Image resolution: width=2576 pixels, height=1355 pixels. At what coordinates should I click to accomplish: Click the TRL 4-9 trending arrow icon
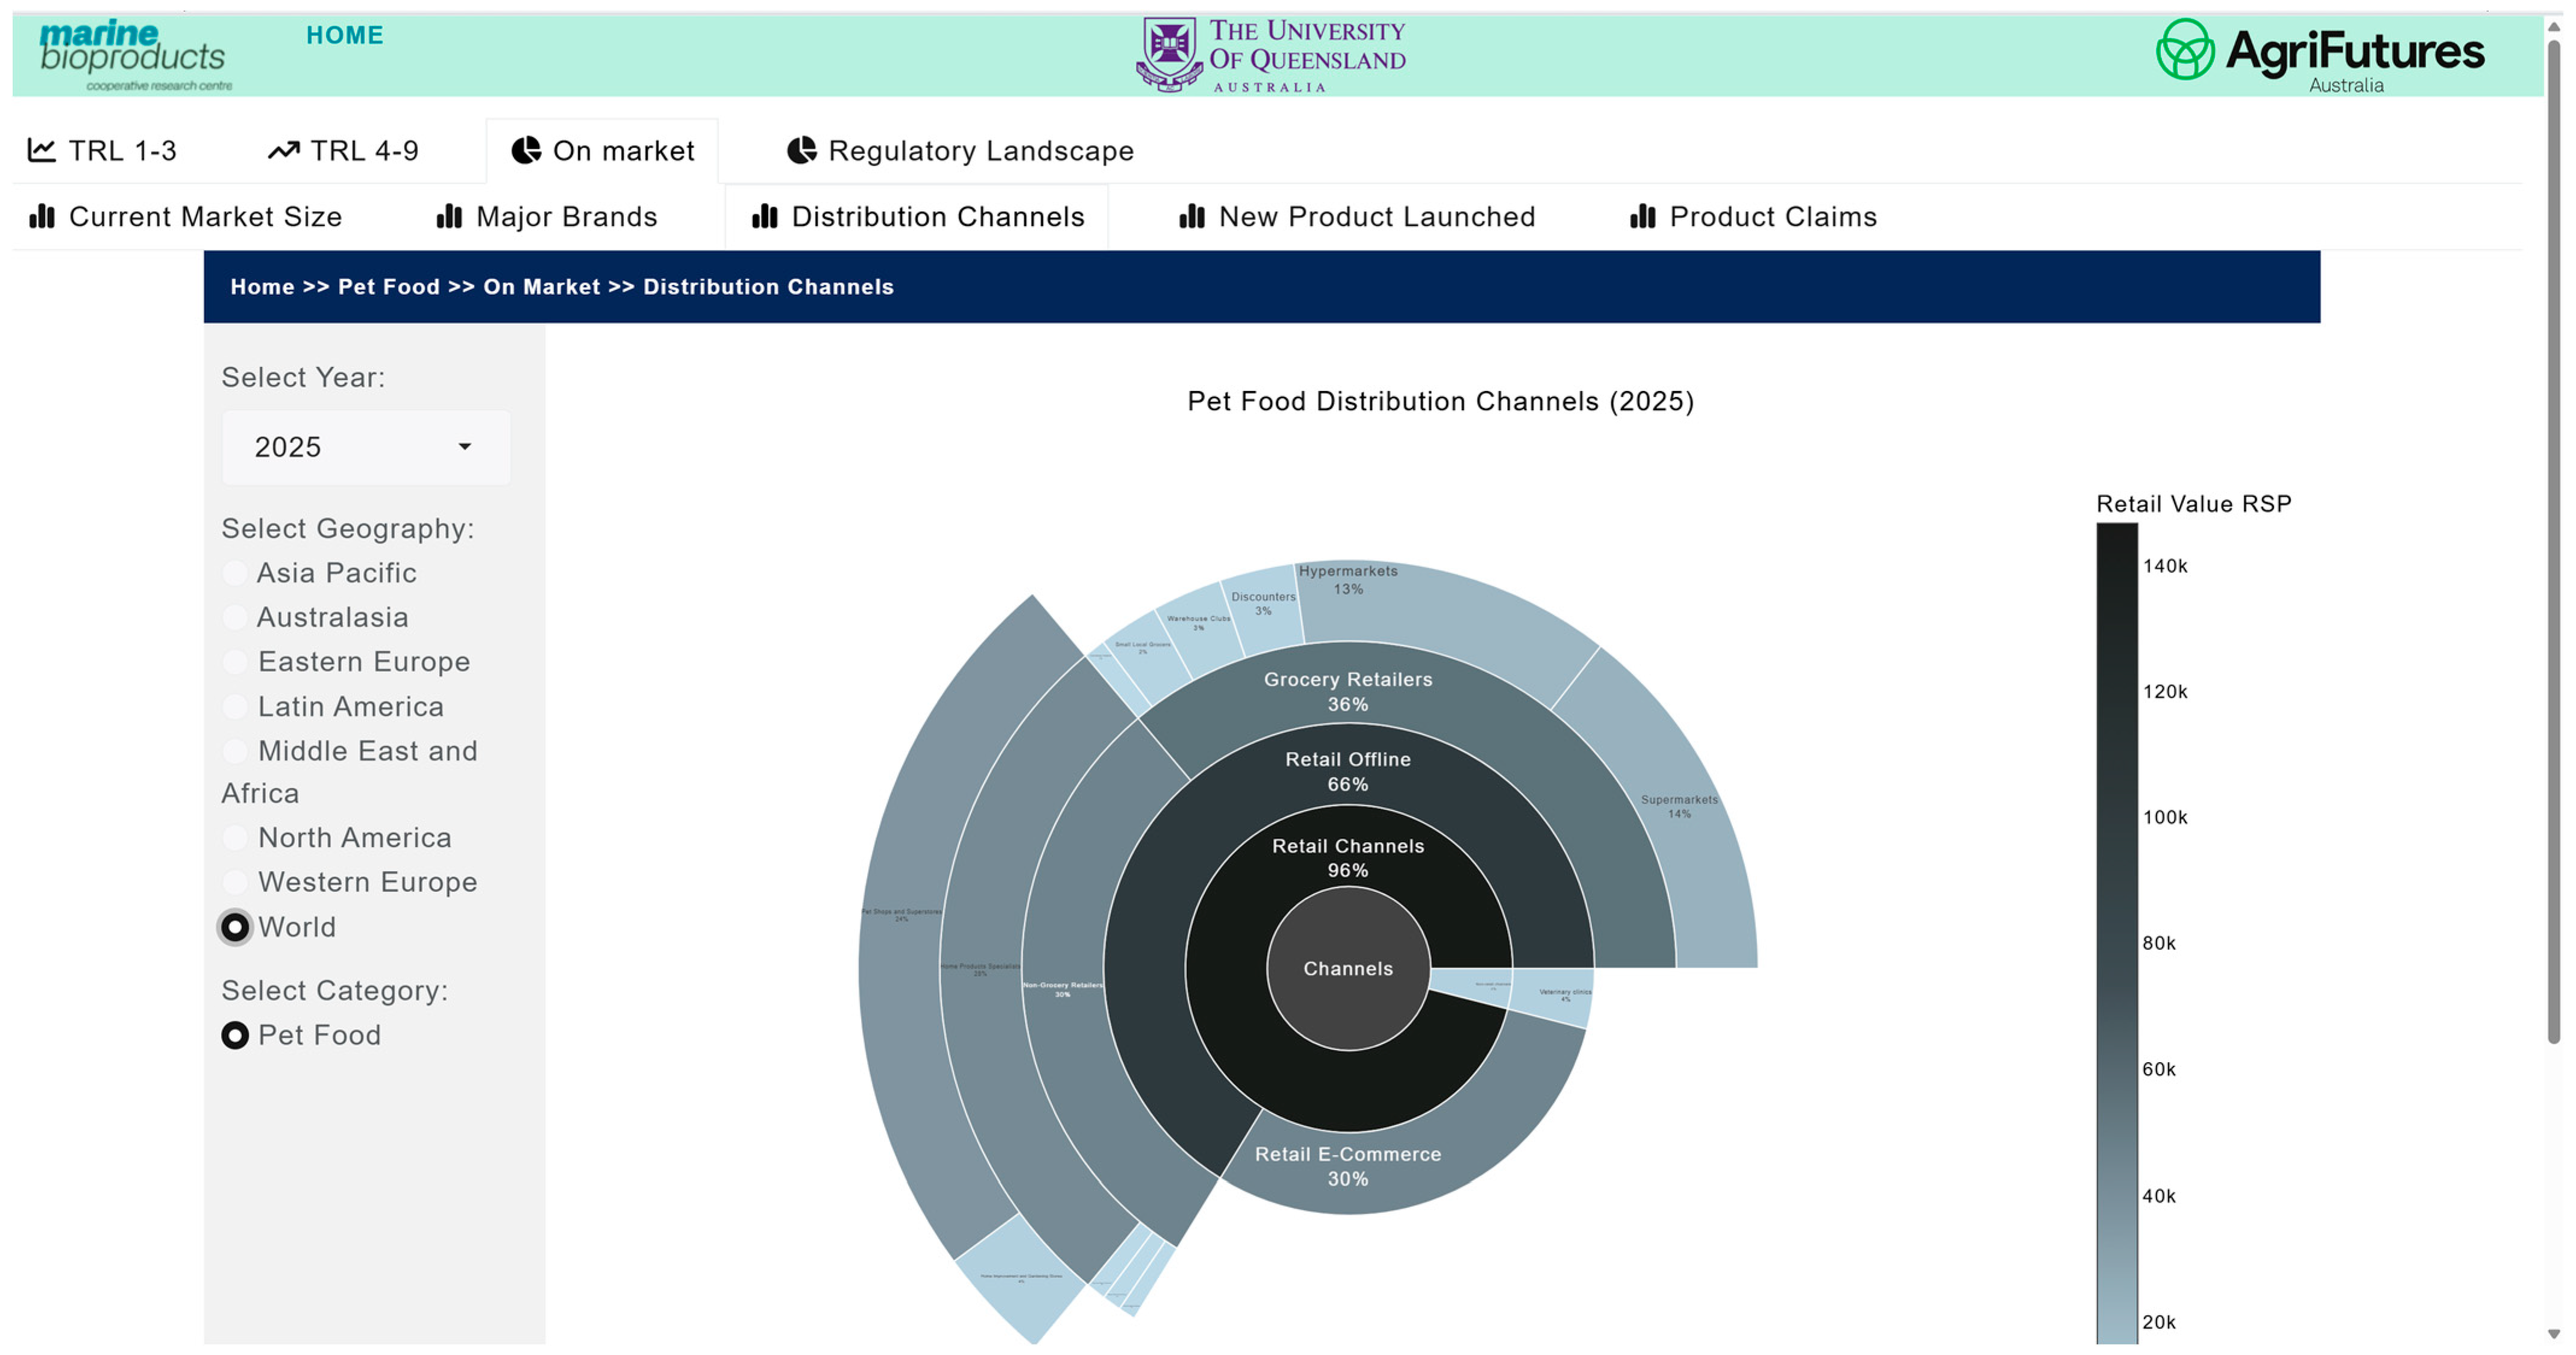pos(284,150)
